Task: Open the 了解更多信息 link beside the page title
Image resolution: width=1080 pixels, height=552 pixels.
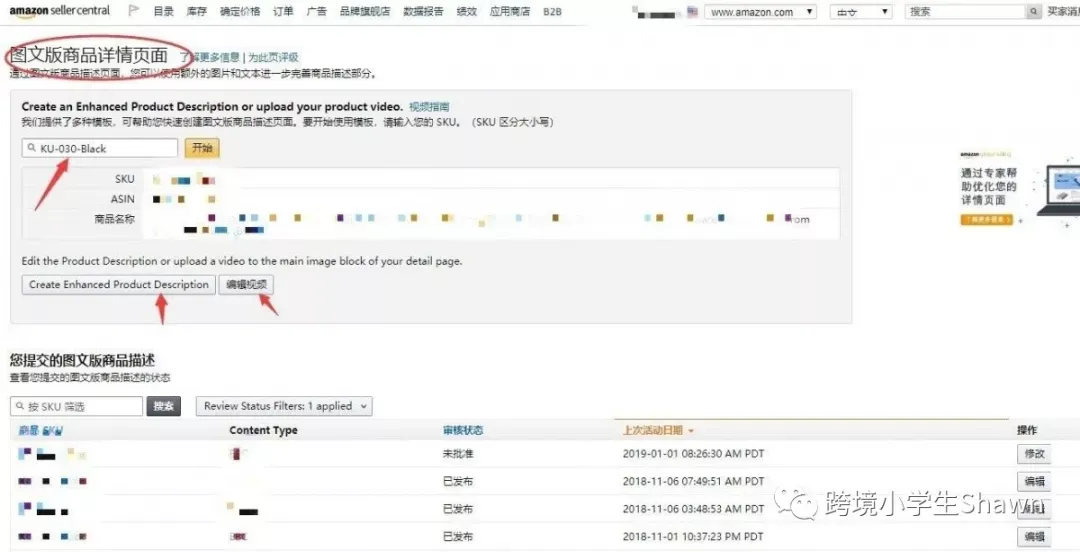Action: (210, 57)
